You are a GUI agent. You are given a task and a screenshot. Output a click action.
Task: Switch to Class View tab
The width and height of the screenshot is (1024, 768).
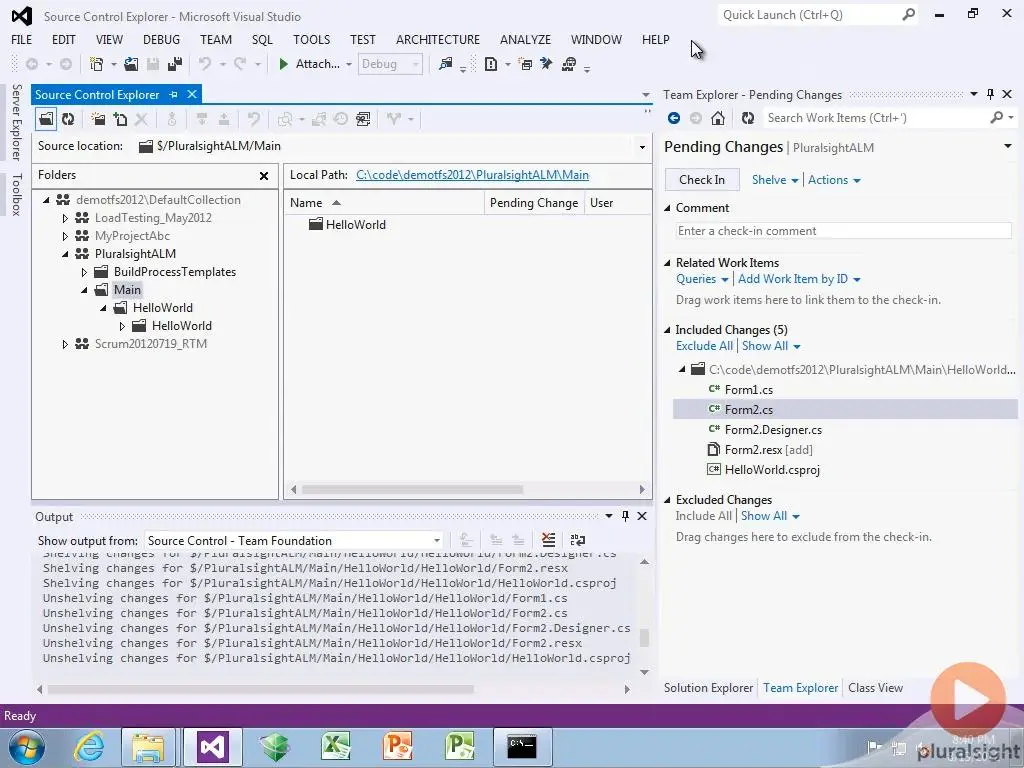pyautogui.click(x=875, y=688)
